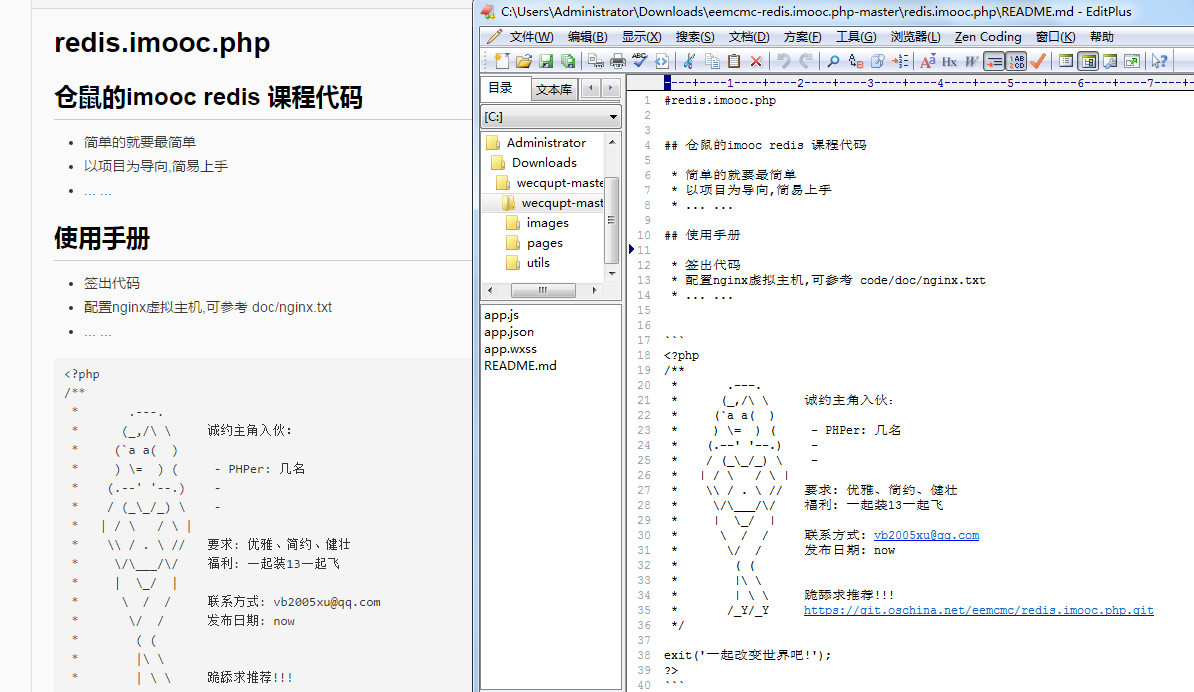Open Replace with the A-to-B icon
This screenshot has width=1194, height=692.
click(856, 61)
